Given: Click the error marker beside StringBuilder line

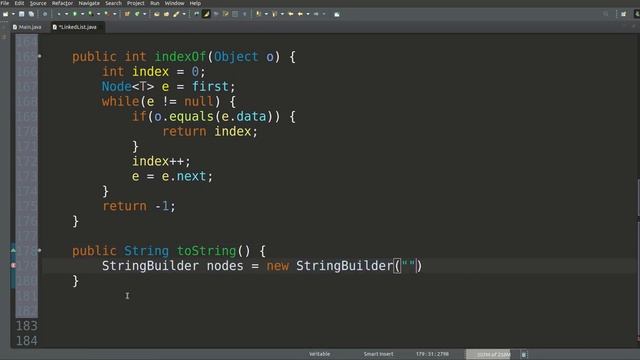Looking at the screenshot, I should point(13,265).
